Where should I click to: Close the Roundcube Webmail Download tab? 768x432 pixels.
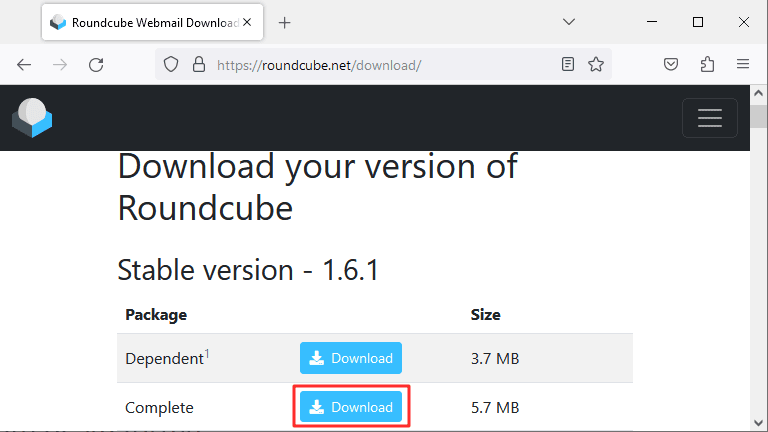tap(247, 23)
